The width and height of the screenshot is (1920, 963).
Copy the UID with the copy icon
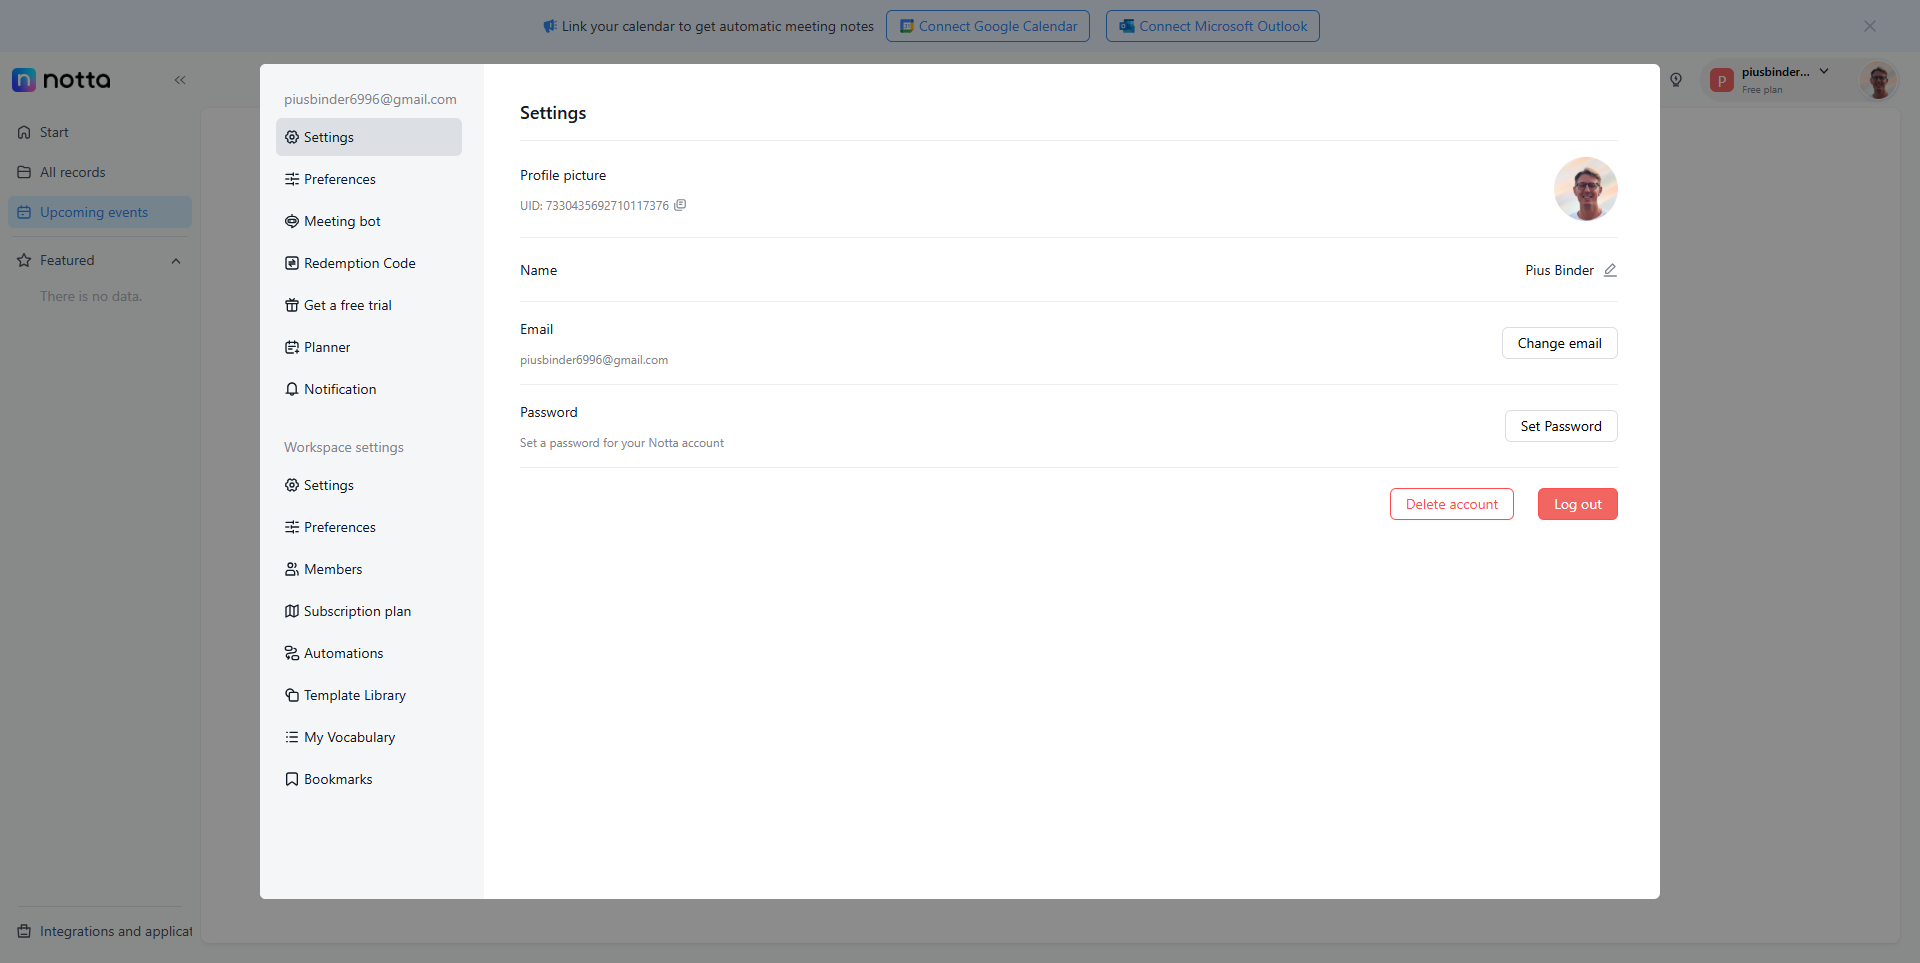[680, 205]
